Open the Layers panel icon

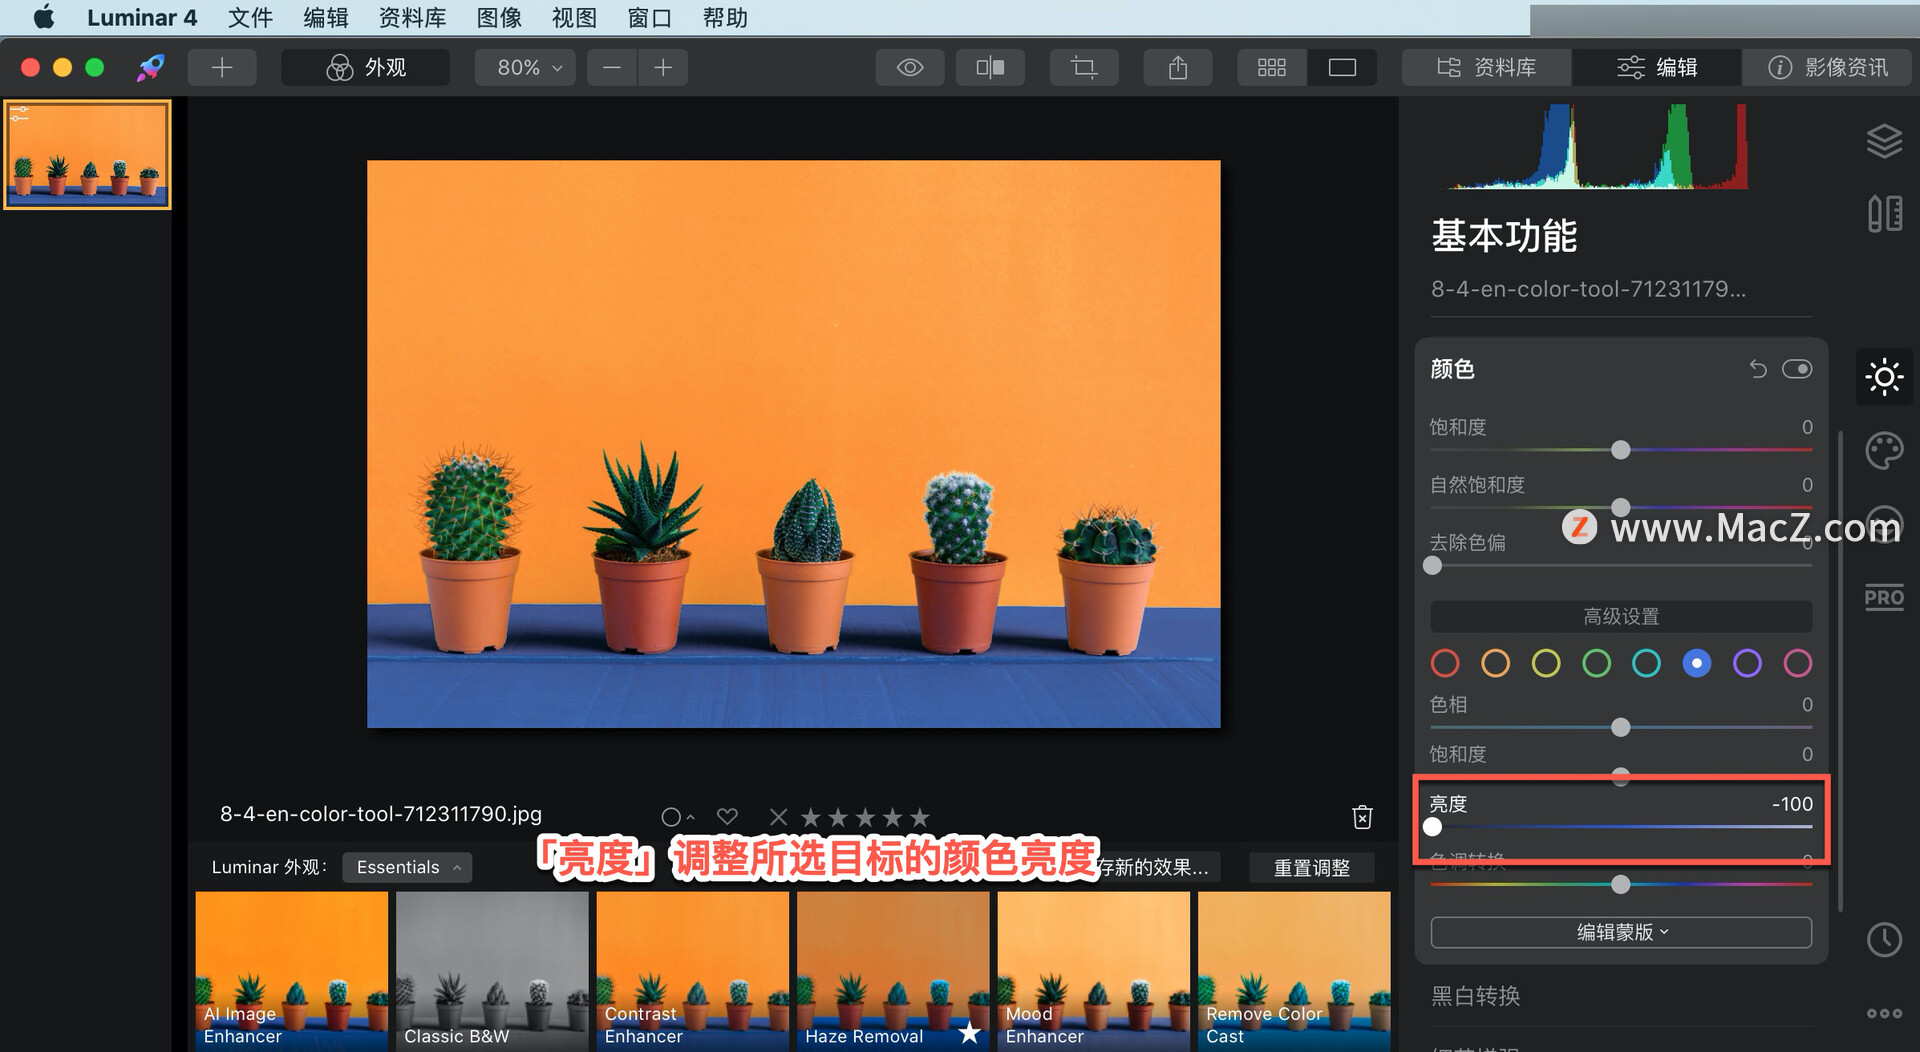[x=1884, y=141]
